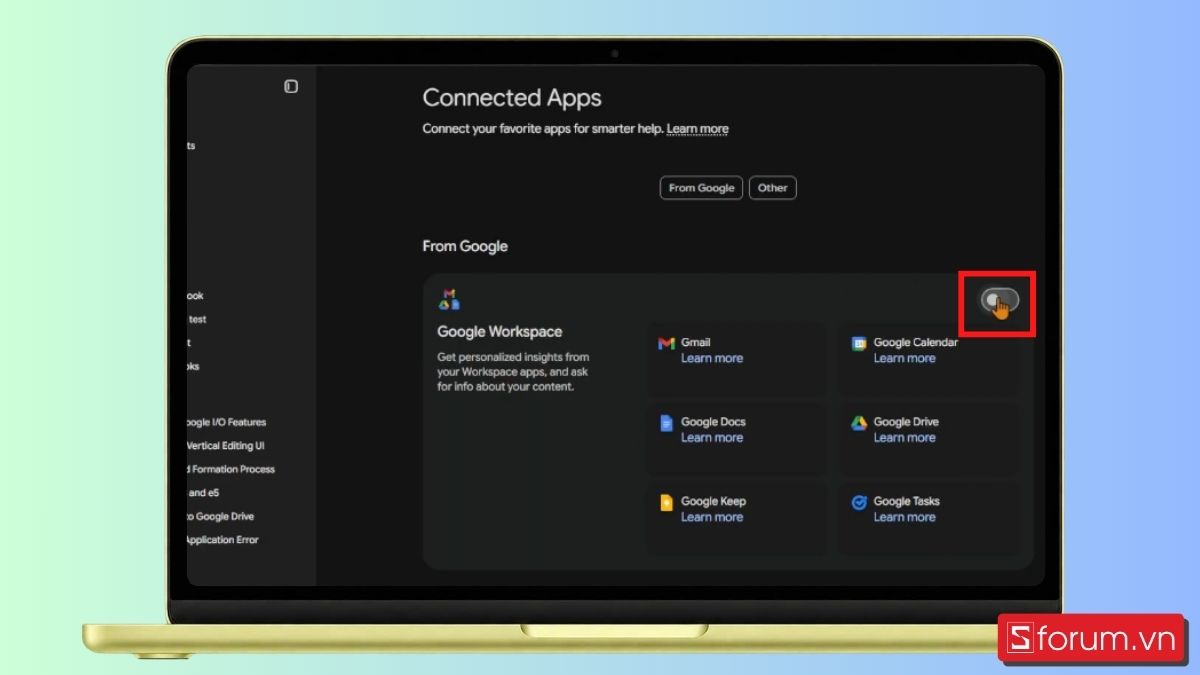Open the Formation Process chat in sidebar
This screenshot has height=675, width=1200.
[x=231, y=470]
